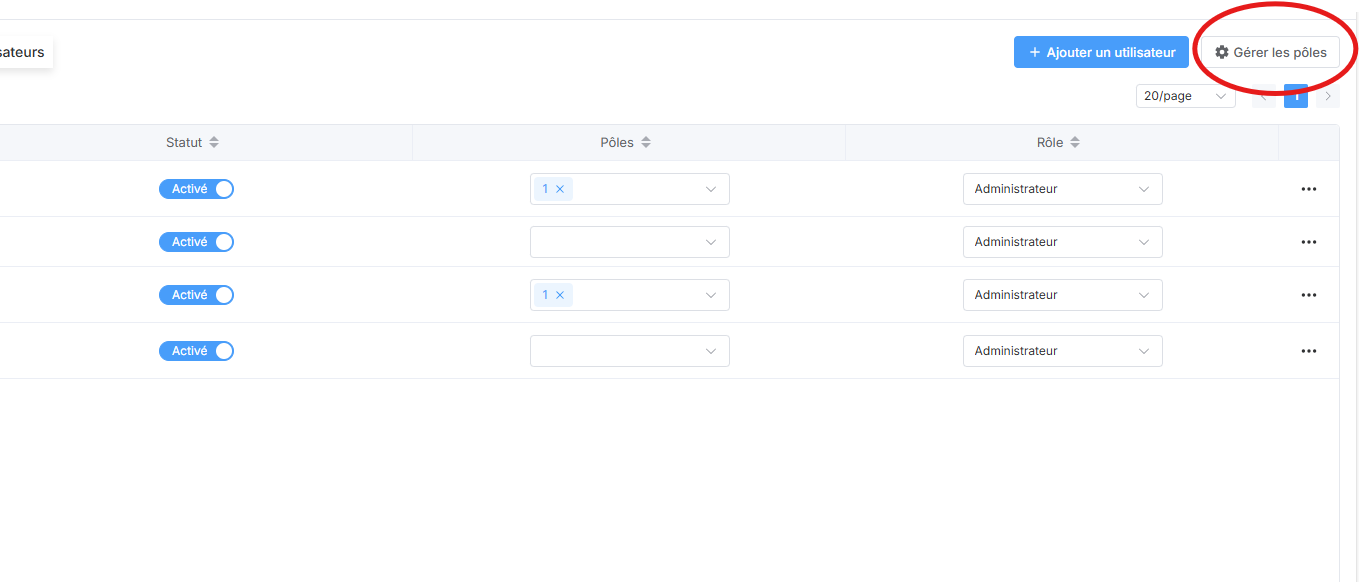The height and width of the screenshot is (582, 1359).
Task: Open the 20/page page size dropdown
Action: [x=1185, y=96]
